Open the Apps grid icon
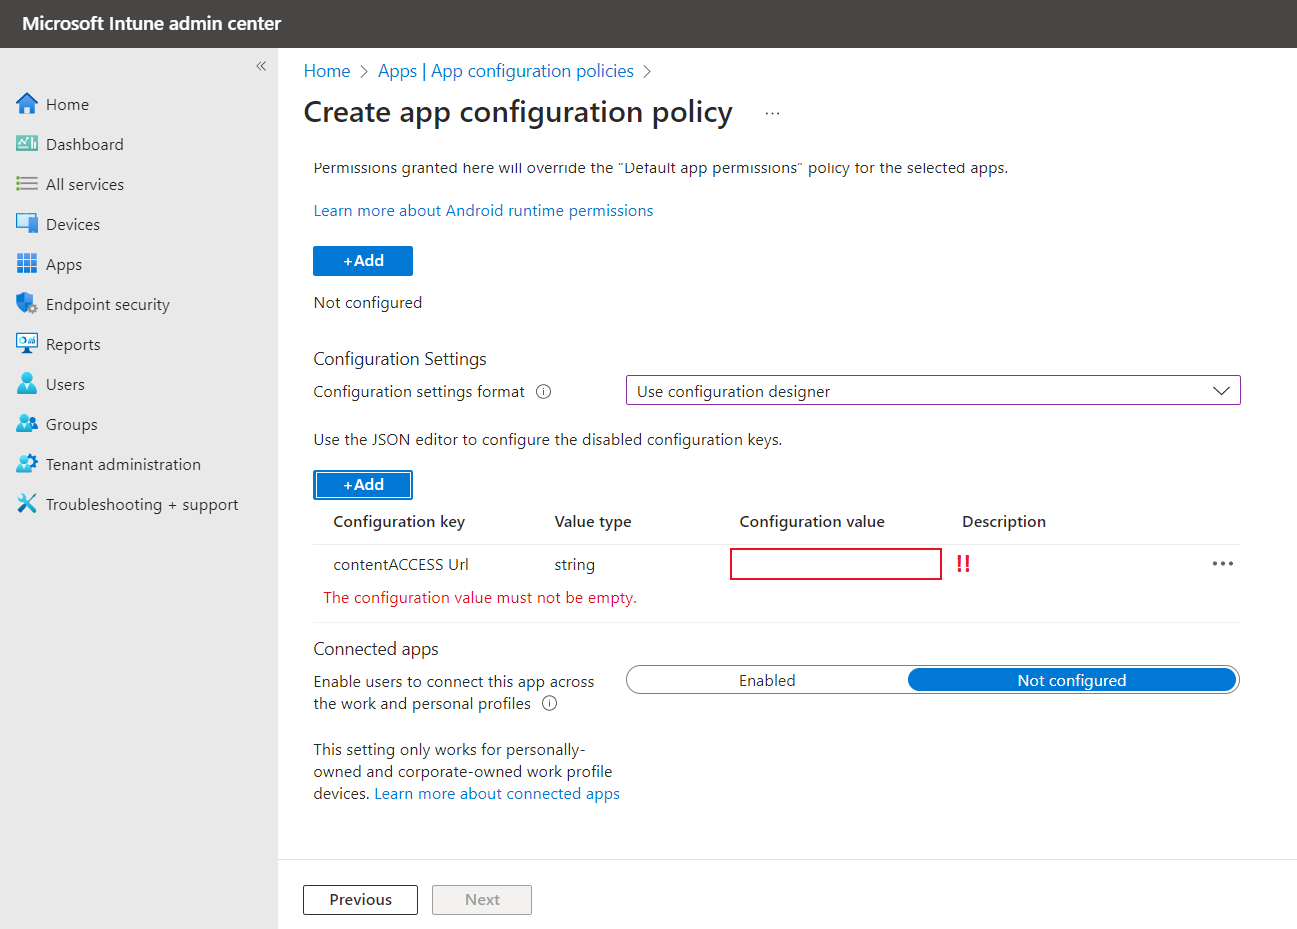Viewport: 1297px width, 929px height. pyautogui.click(x=27, y=264)
